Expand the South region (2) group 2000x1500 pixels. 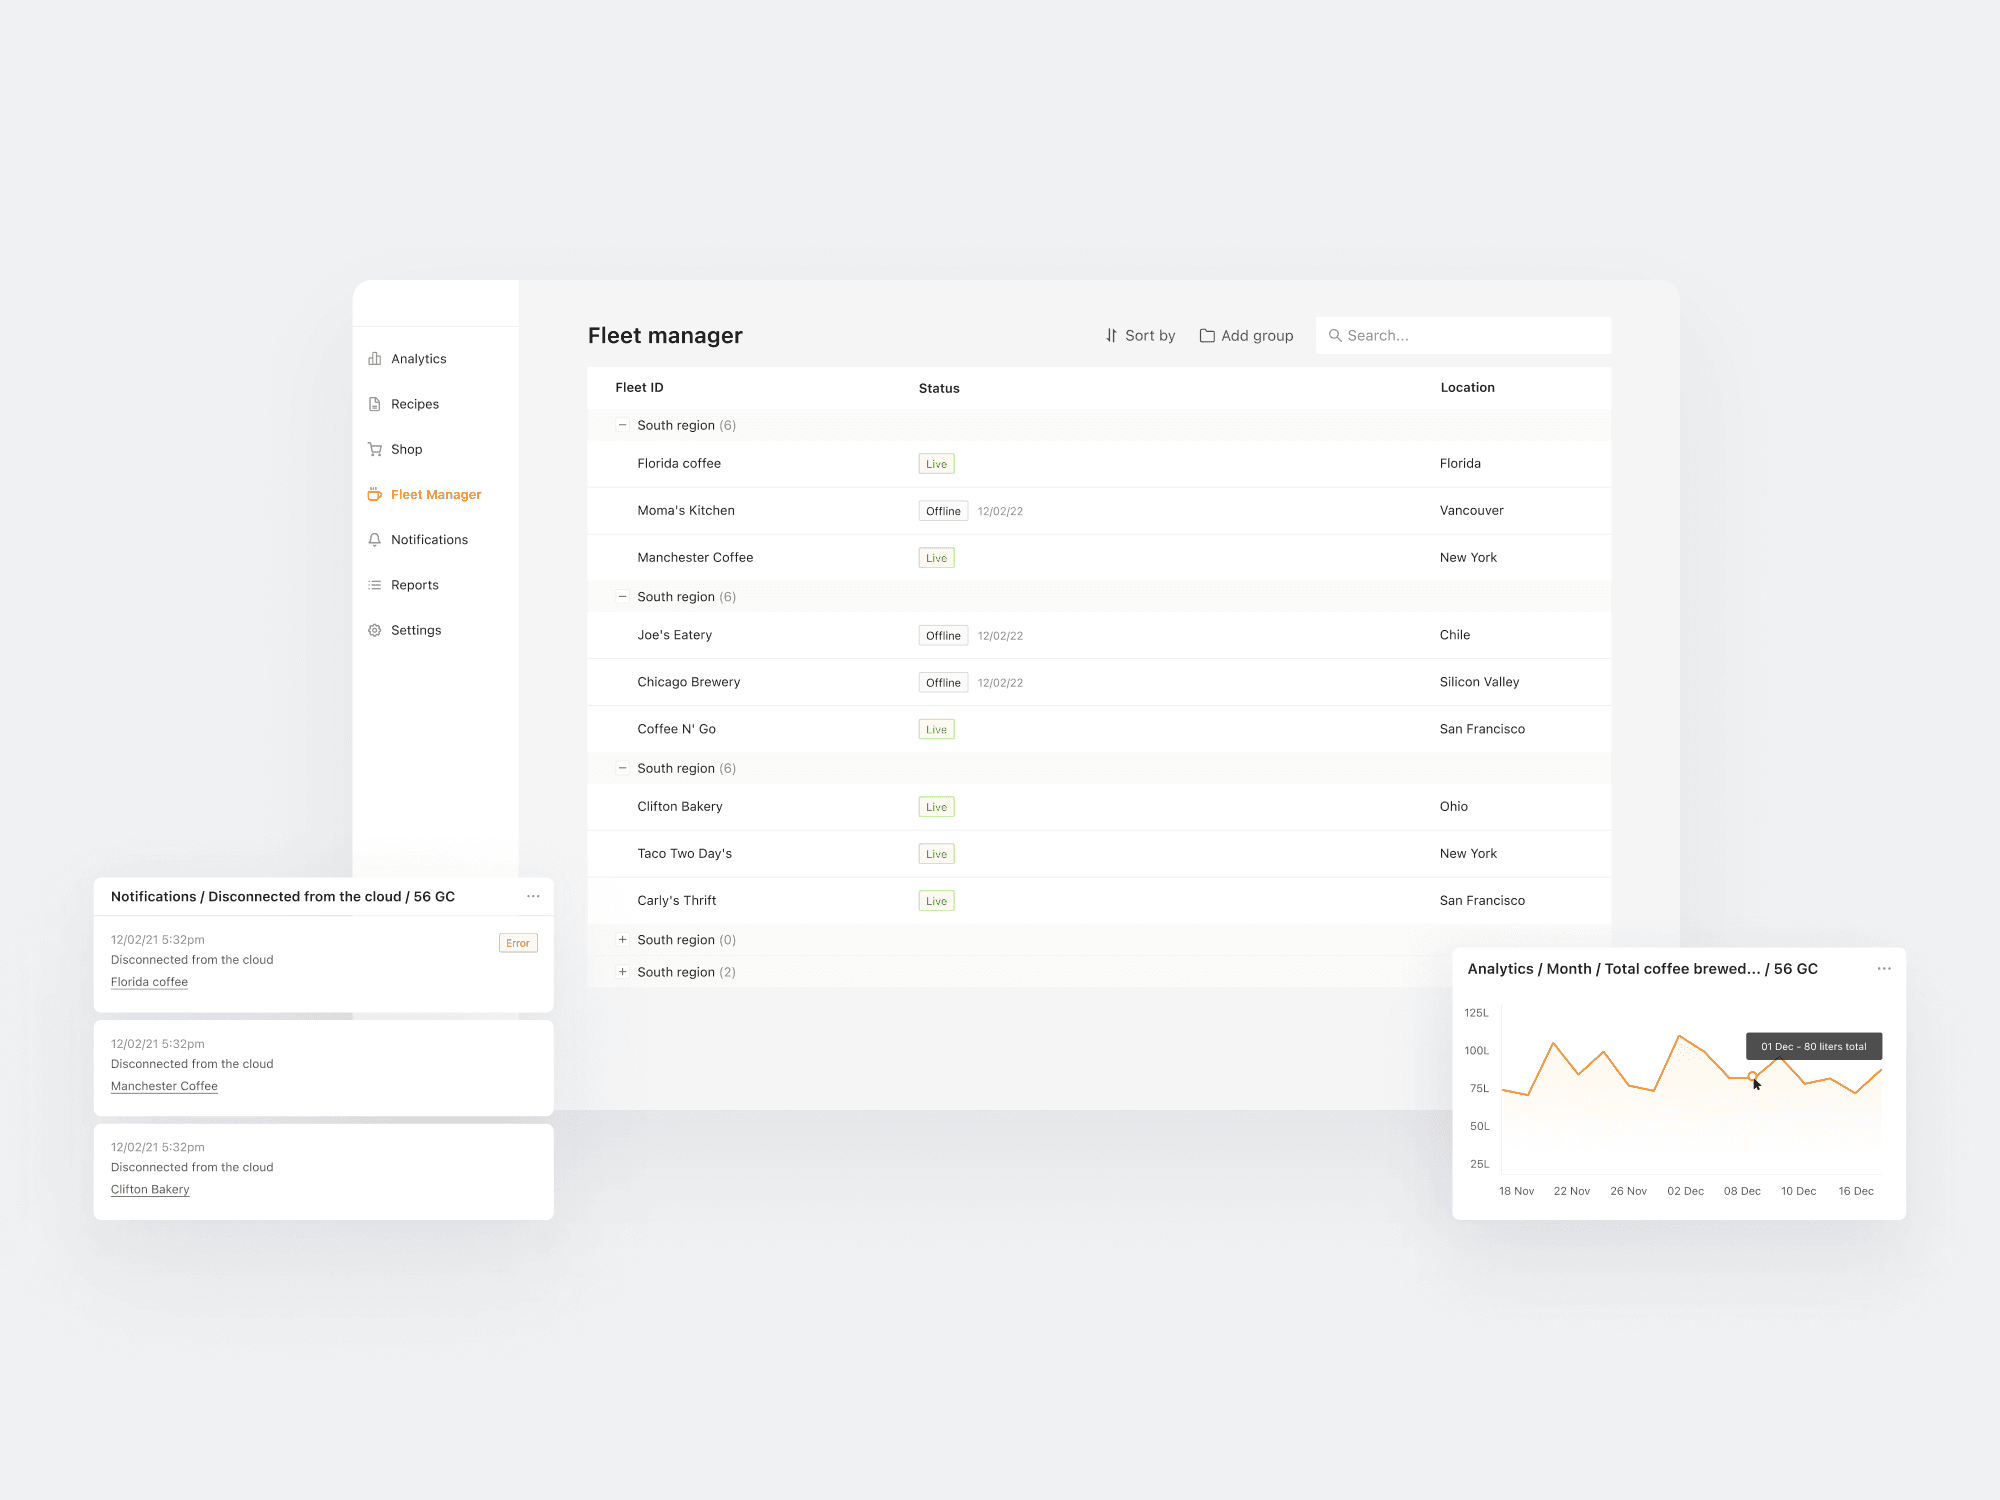622,972
